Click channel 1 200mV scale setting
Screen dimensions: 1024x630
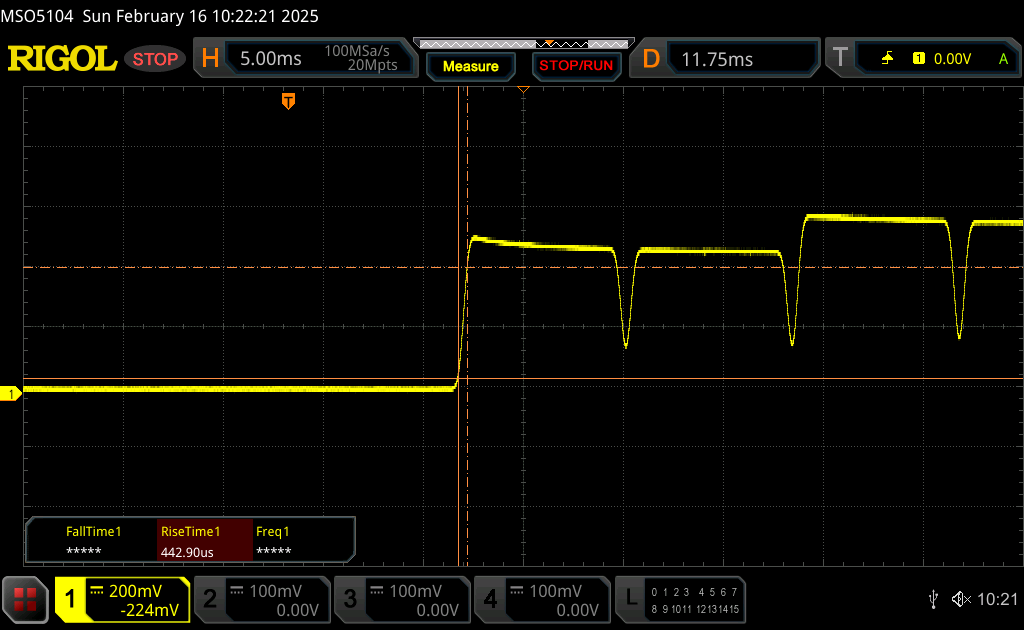coord(135,591)
